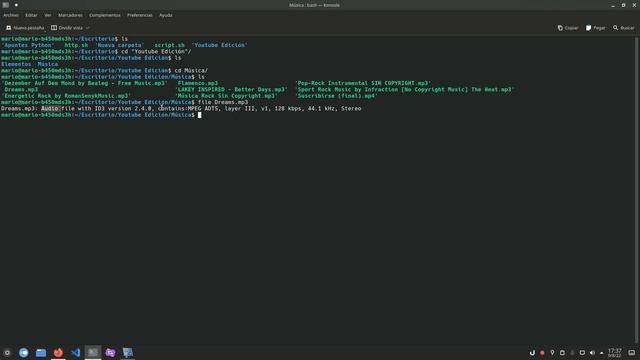Click the highlighted 'Audio' word in output
640x360 pixels.
click(x=50, y=109)
